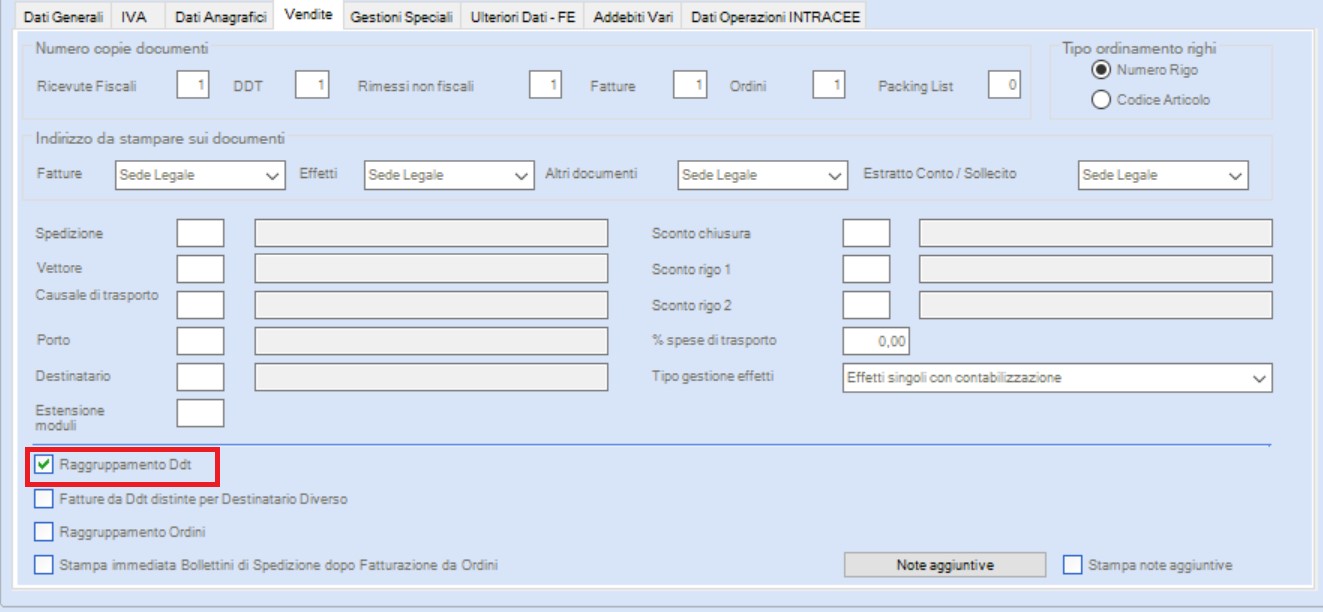Click the Ordini copies field

coord(829,86)
